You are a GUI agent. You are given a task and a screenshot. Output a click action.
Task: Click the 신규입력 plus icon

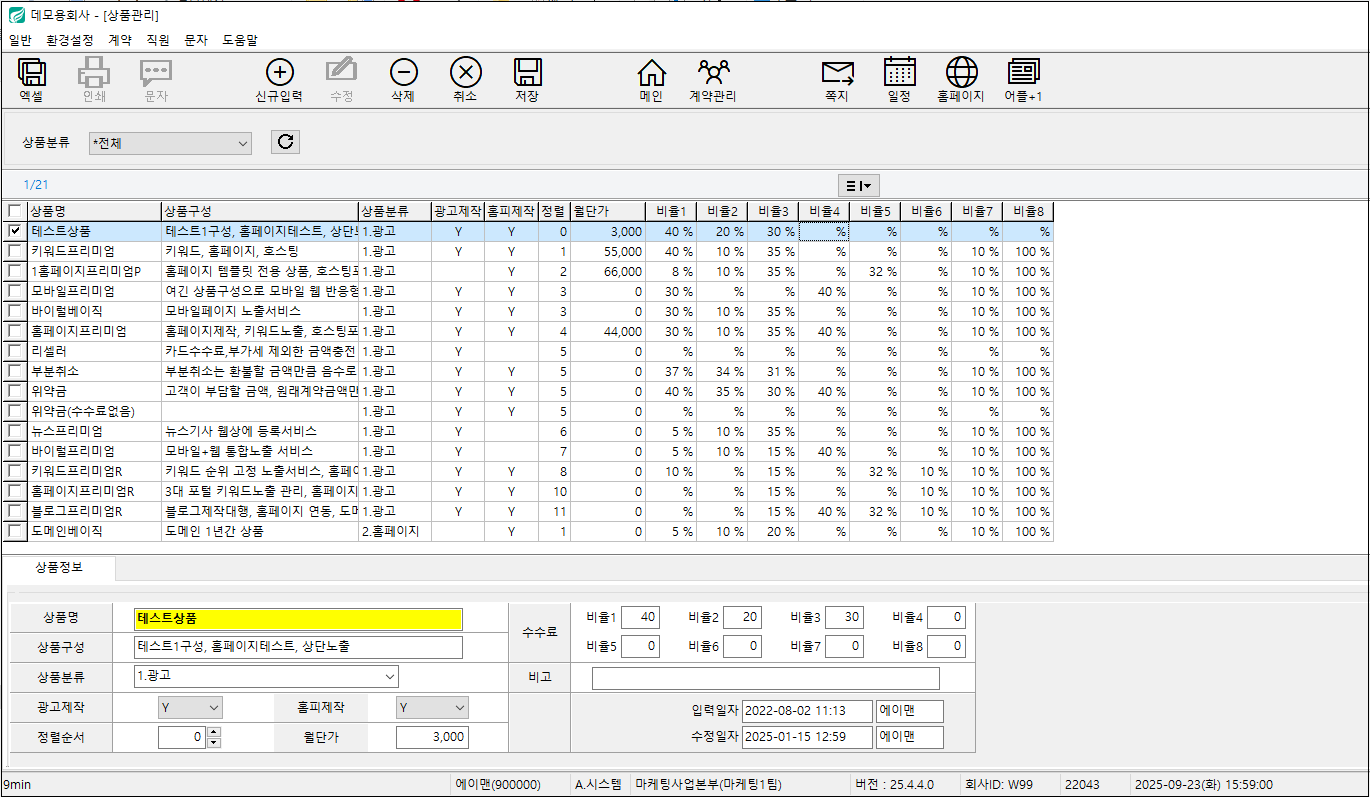(279, 73)
